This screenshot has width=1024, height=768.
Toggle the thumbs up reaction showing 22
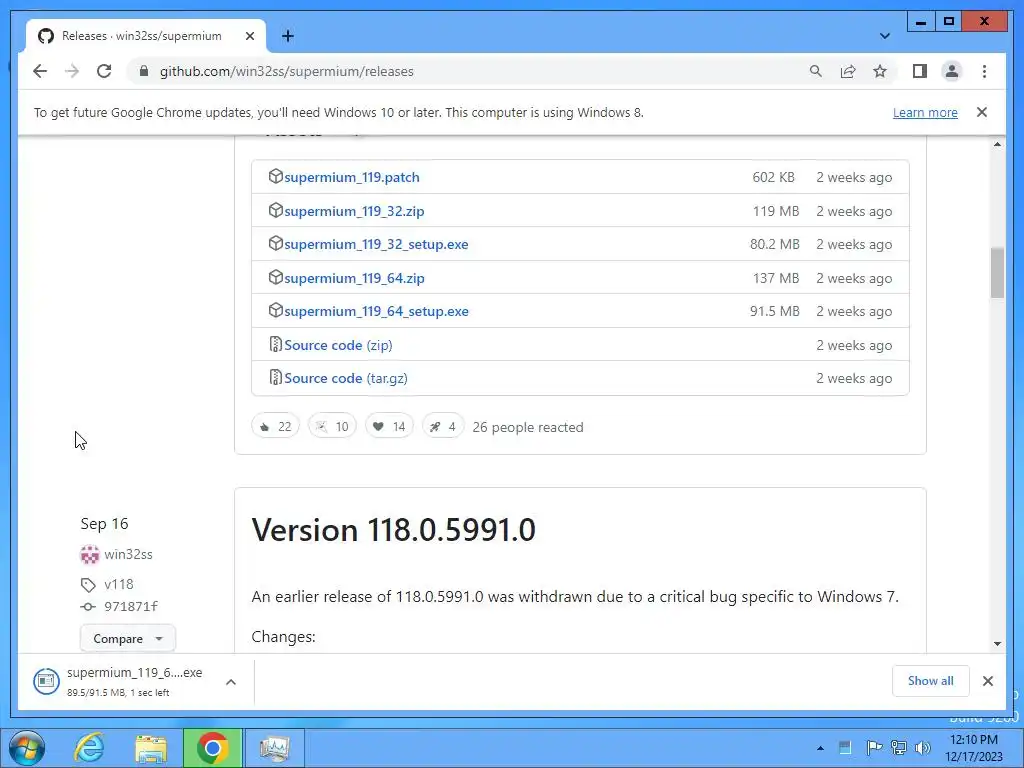point(276,426)
